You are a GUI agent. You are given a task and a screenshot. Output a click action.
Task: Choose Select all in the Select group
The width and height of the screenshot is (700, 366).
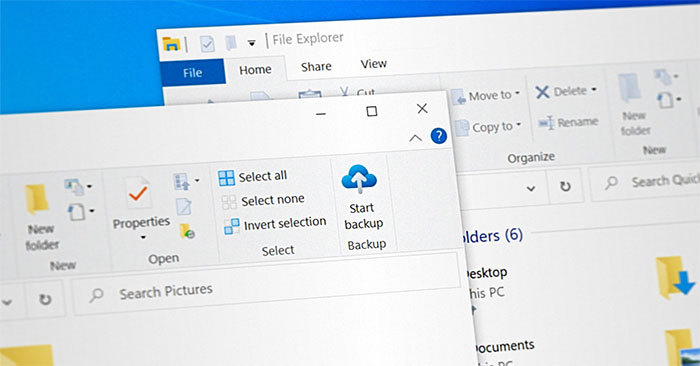253,177
